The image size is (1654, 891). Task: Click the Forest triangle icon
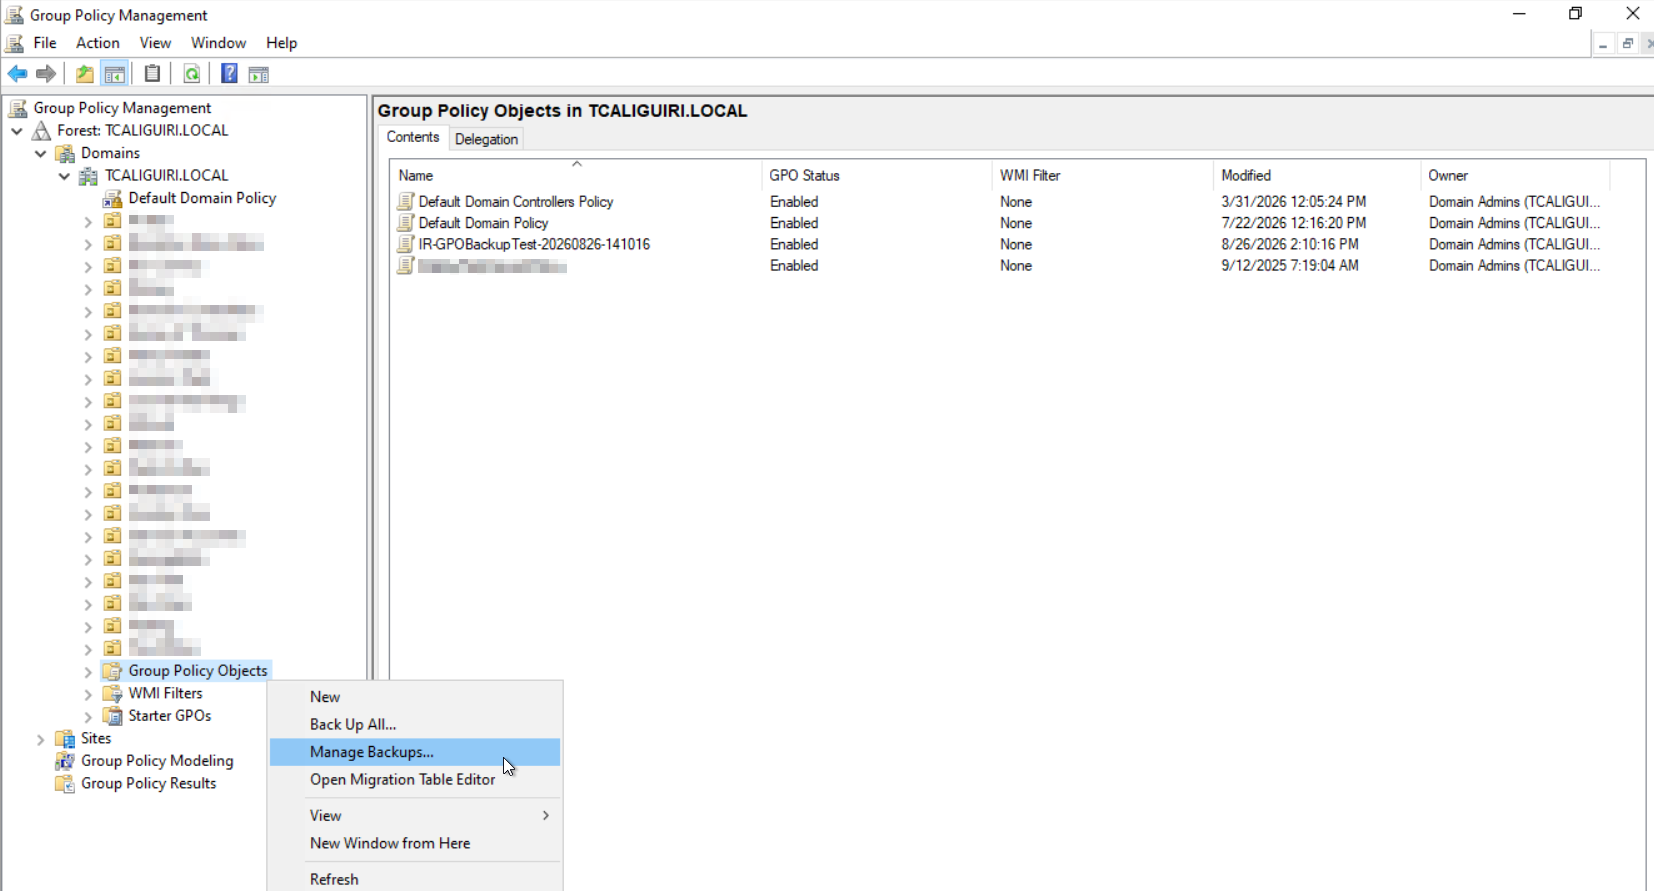[x=42, y=131]
